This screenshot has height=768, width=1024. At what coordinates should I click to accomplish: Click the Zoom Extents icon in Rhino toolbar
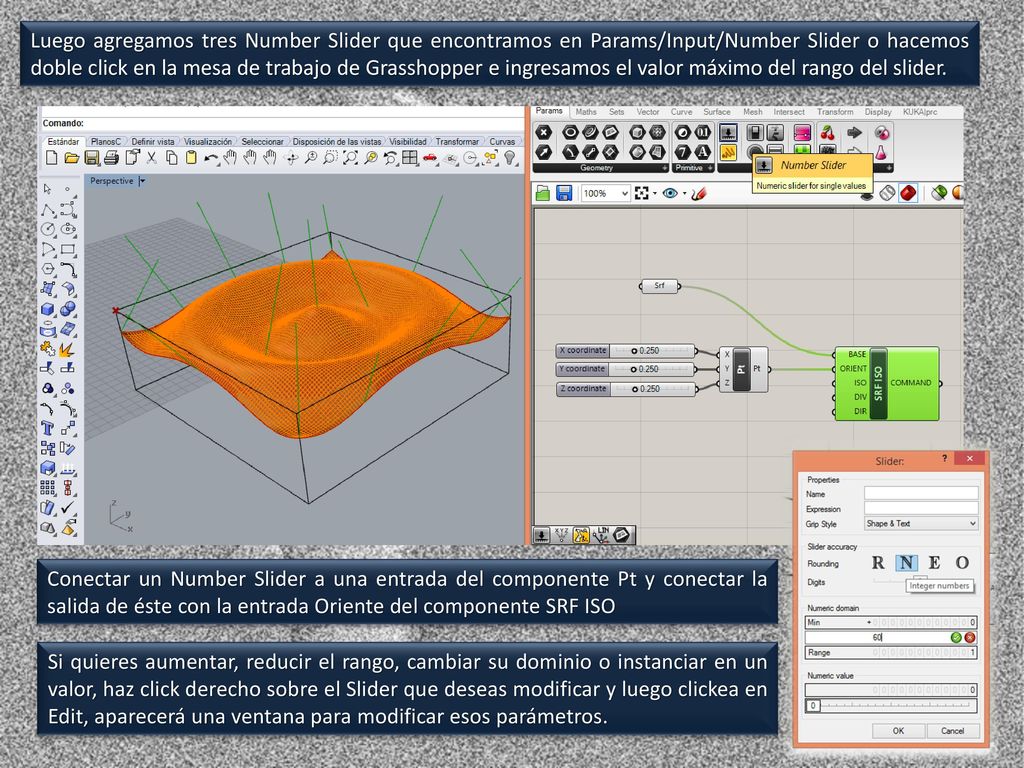351,157
